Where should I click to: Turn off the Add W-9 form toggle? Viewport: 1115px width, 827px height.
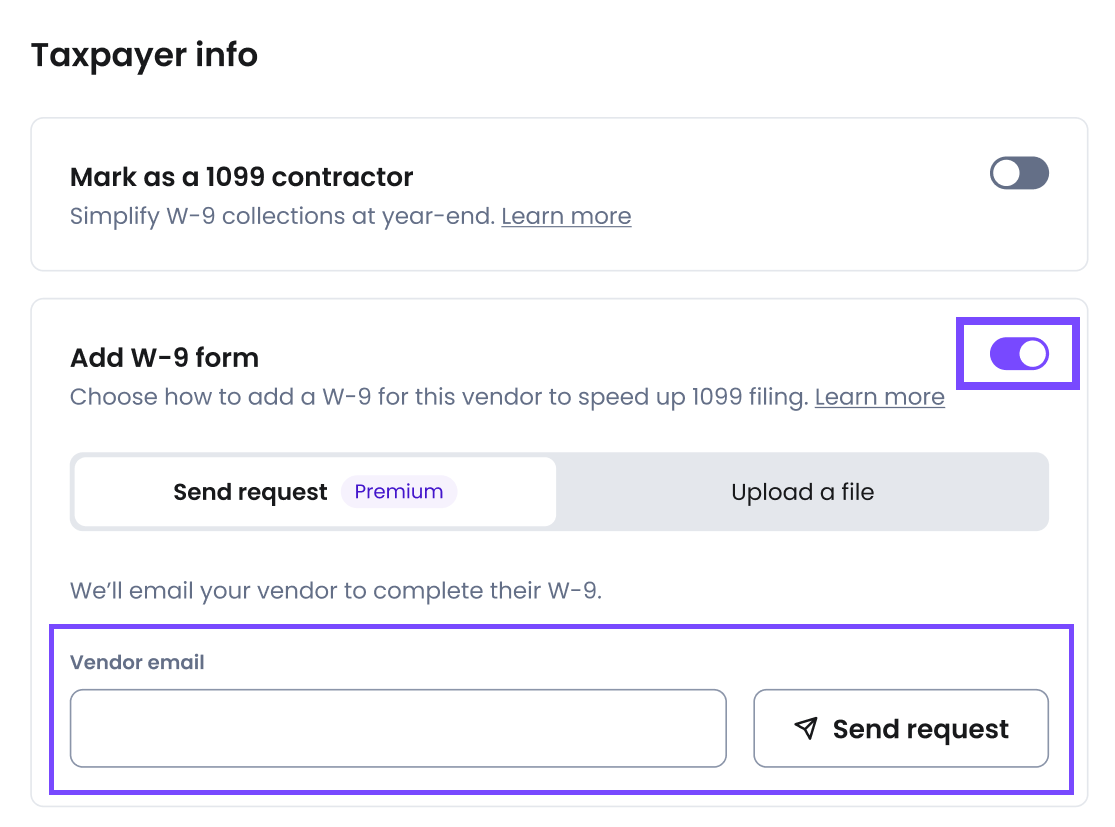click(1019, 354)
